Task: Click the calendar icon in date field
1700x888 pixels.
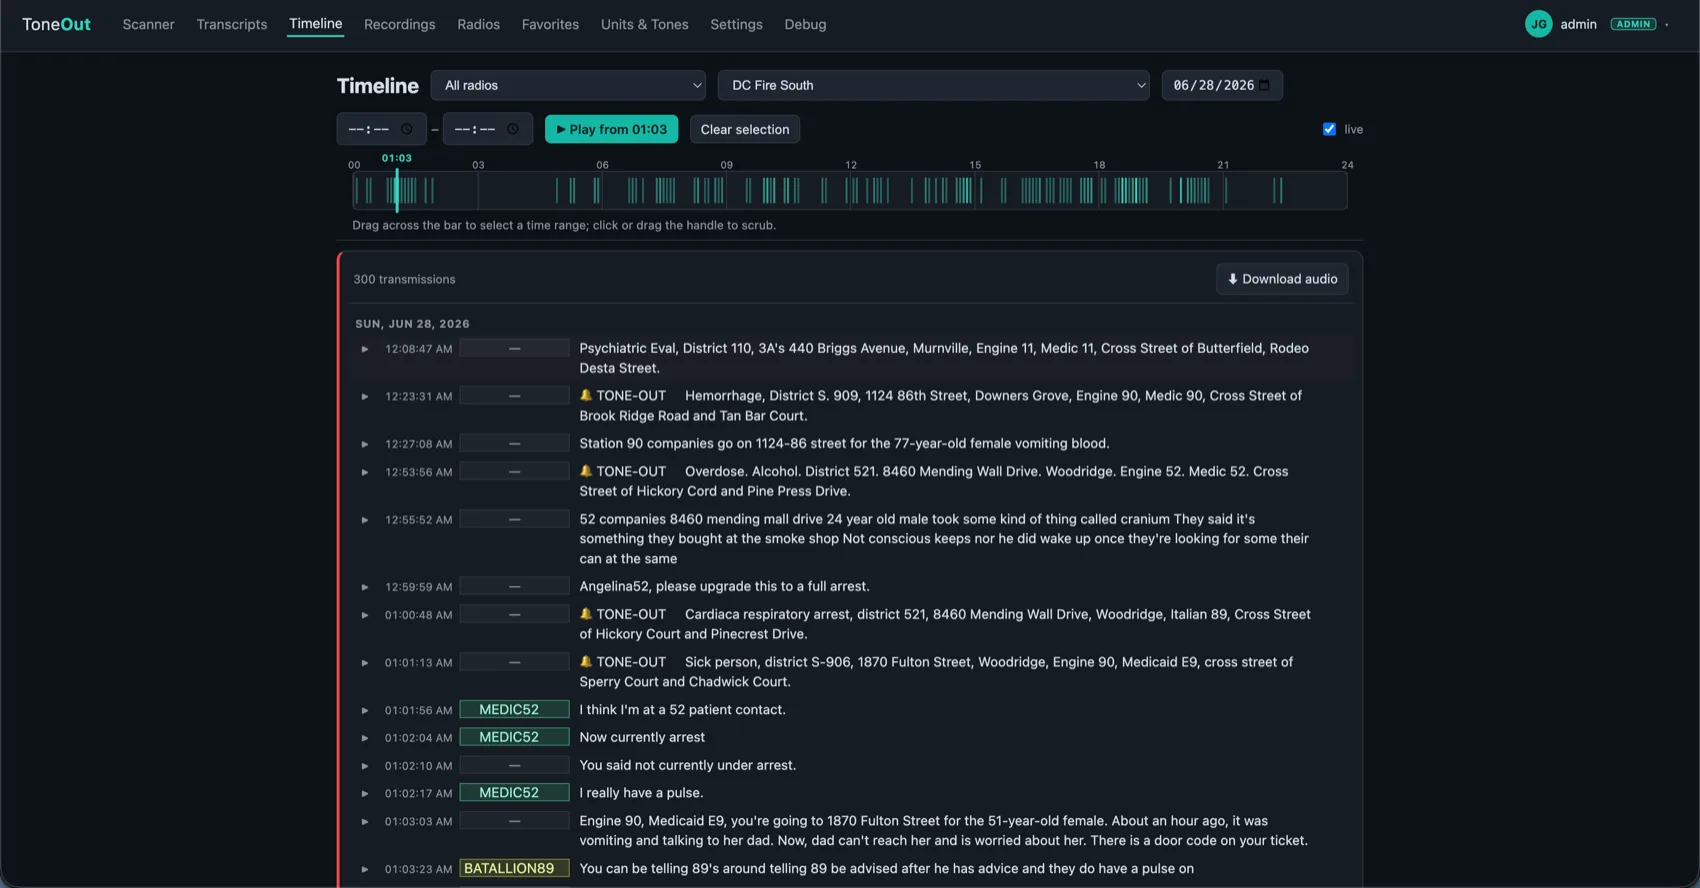Action: click(1264, 85)
